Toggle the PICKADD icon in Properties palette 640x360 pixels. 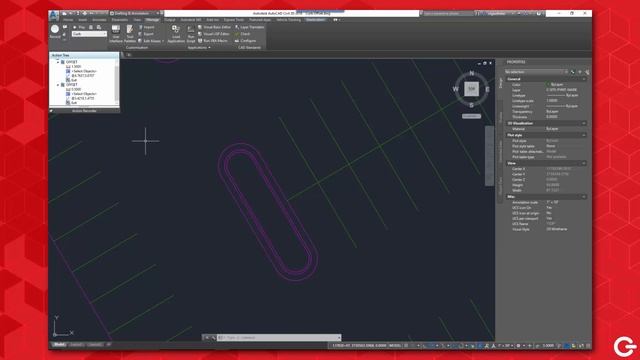[x=572, y=72]
